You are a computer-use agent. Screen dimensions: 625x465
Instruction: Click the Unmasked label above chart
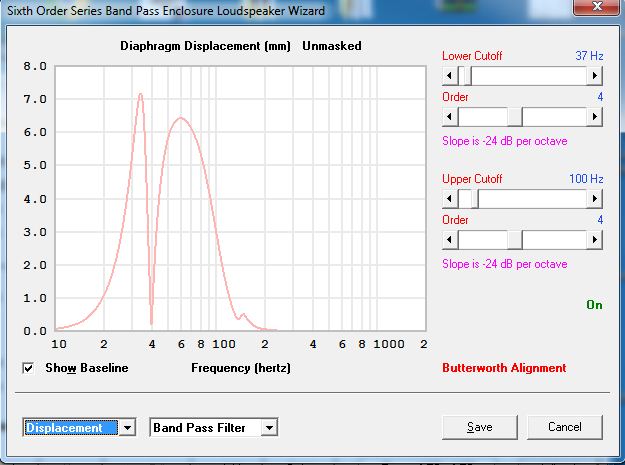point(332,46)
